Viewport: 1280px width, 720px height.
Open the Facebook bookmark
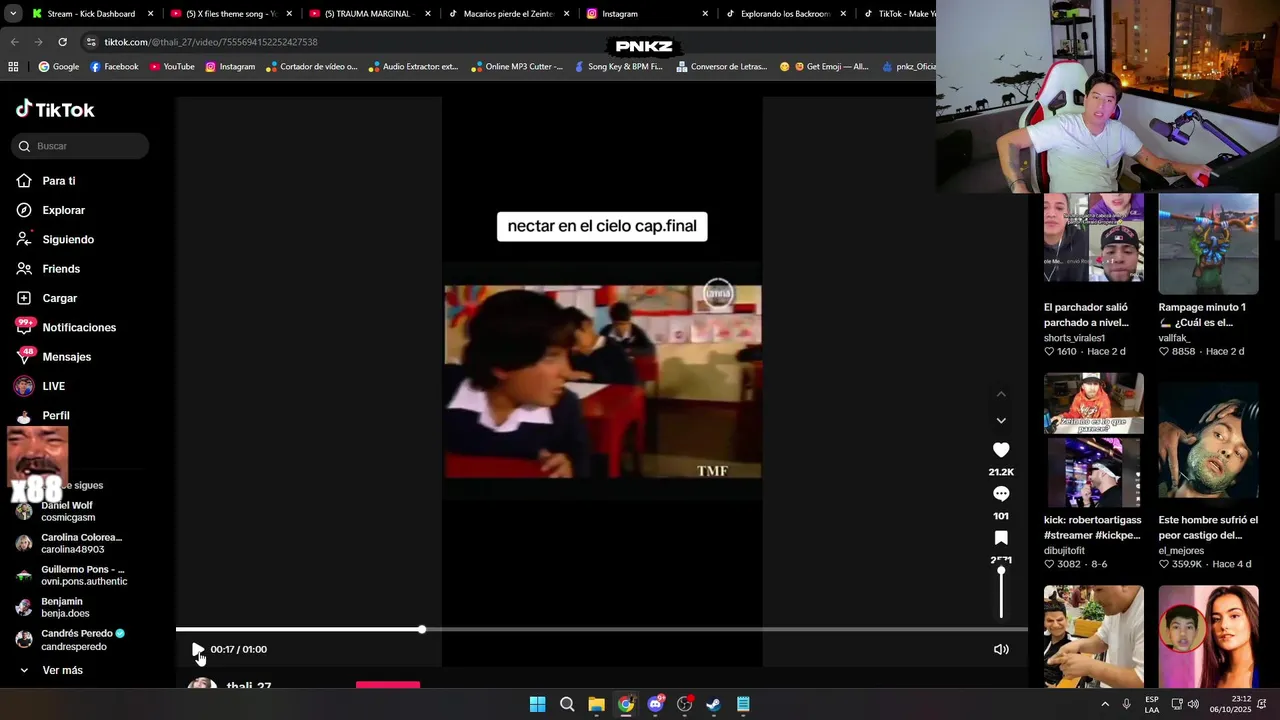tap(114, 67)
